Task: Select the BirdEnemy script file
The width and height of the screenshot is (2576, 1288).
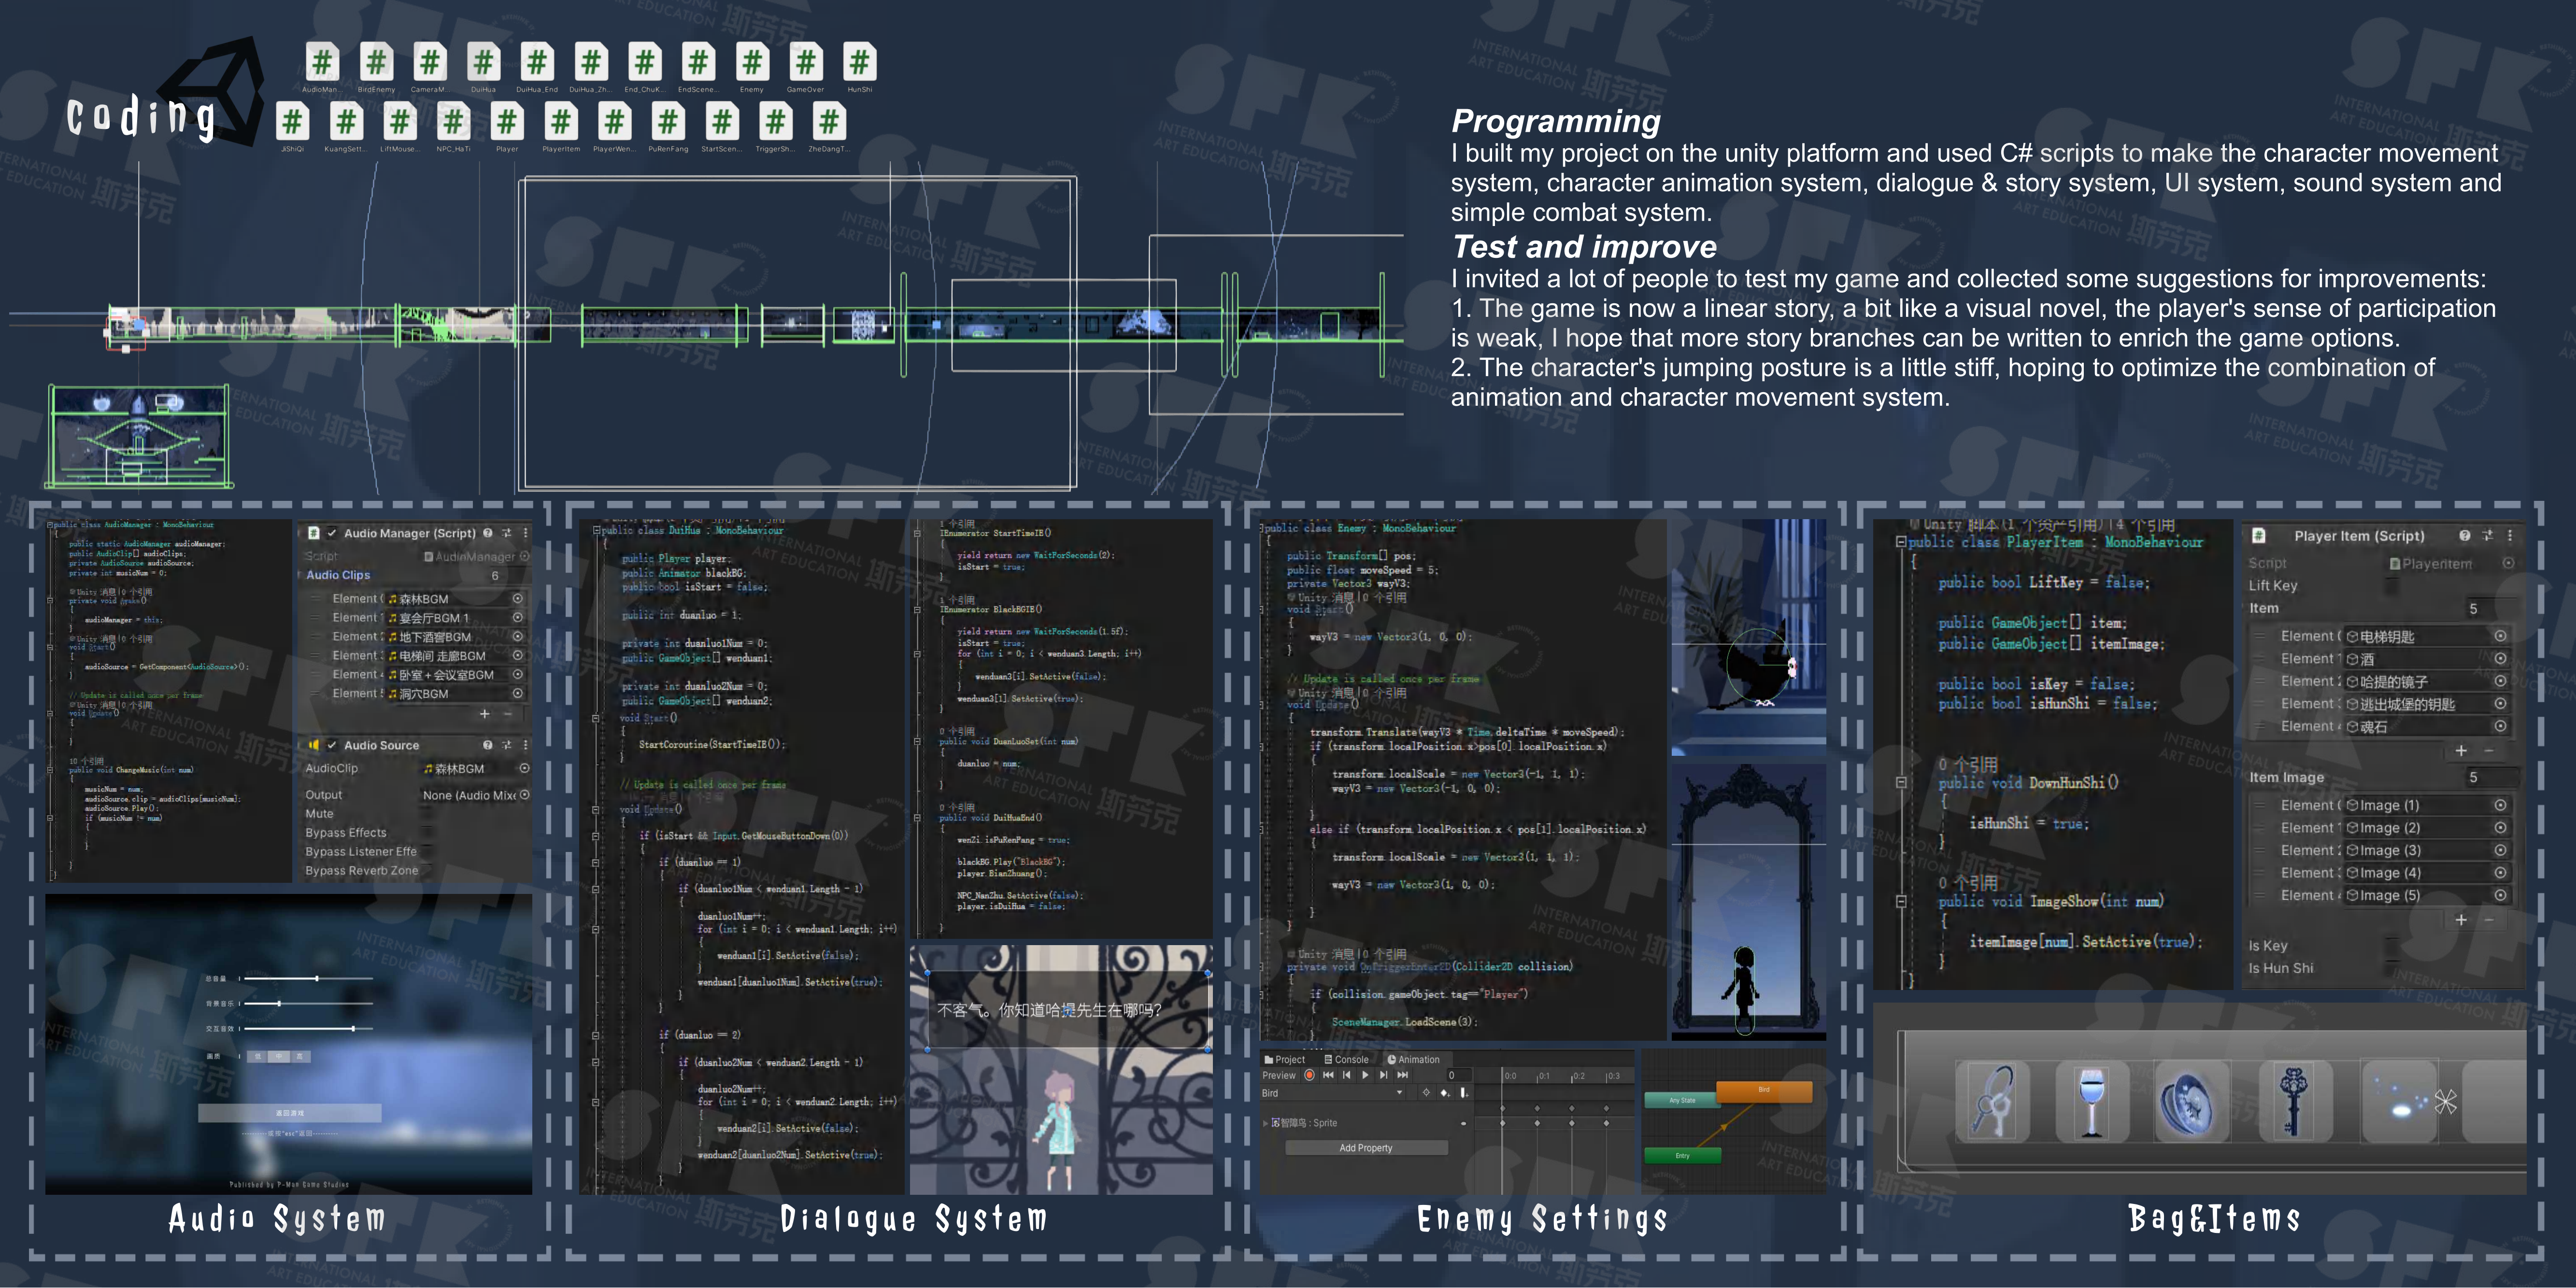Action: [376, 62]
